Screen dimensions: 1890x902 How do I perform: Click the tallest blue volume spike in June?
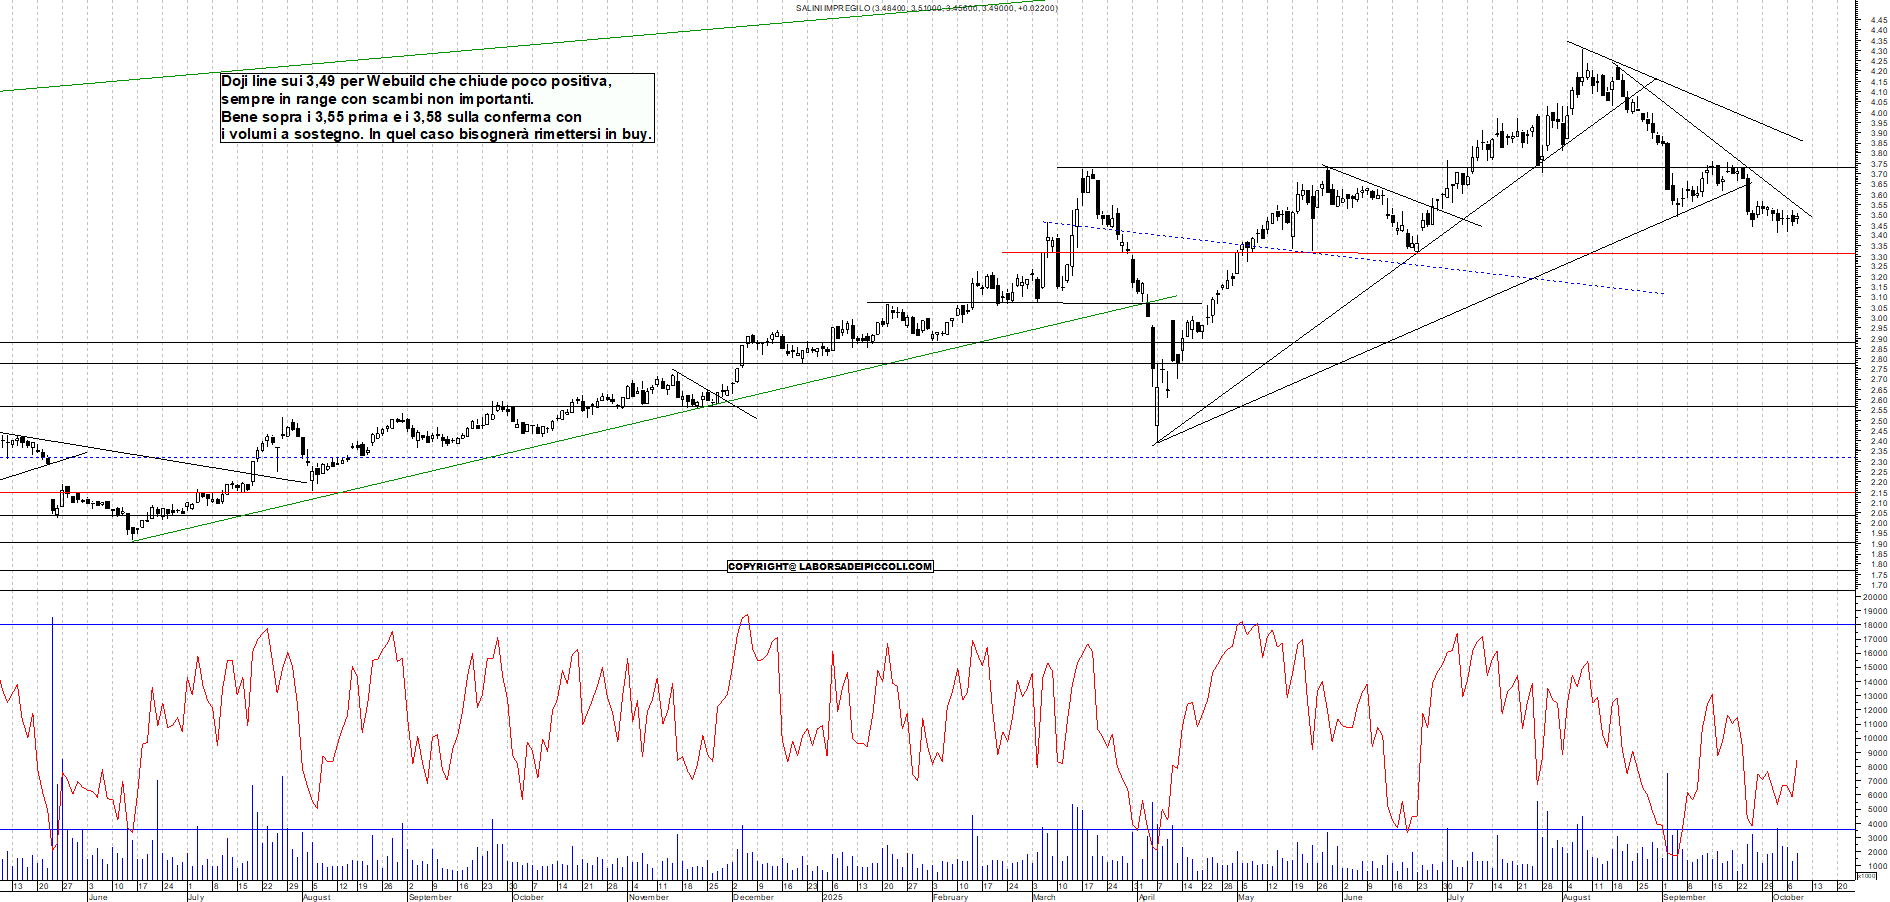tap(52, 720)
